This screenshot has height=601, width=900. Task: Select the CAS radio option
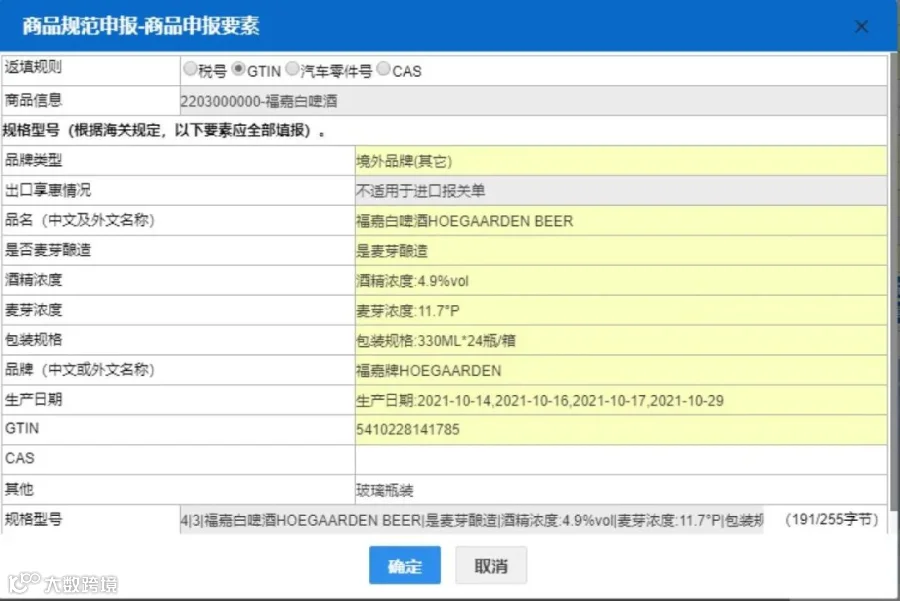[x=383, y=69]
